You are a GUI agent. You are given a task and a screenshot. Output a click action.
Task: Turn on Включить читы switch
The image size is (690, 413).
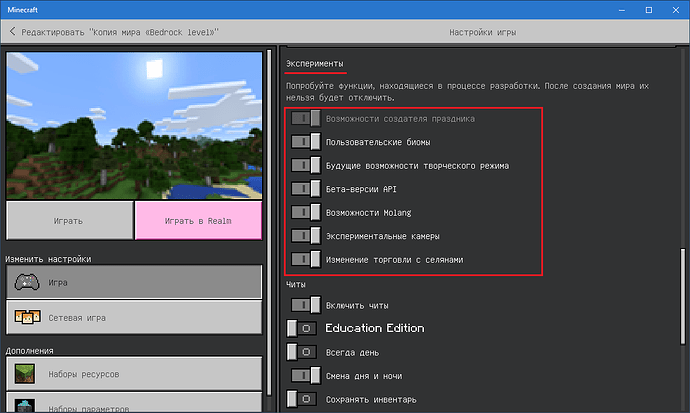[306, 305]
